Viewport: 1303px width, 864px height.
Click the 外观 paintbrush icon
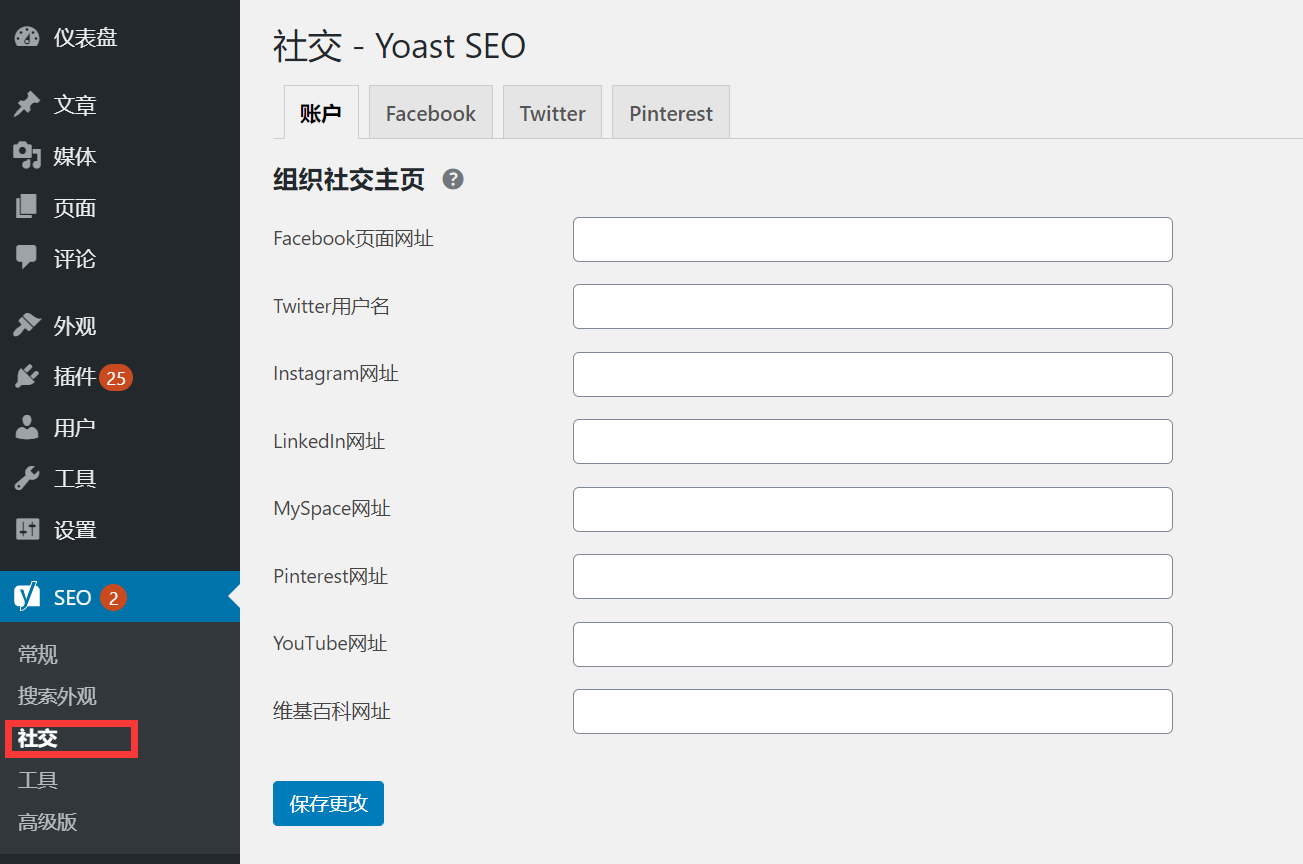(27, 326)
